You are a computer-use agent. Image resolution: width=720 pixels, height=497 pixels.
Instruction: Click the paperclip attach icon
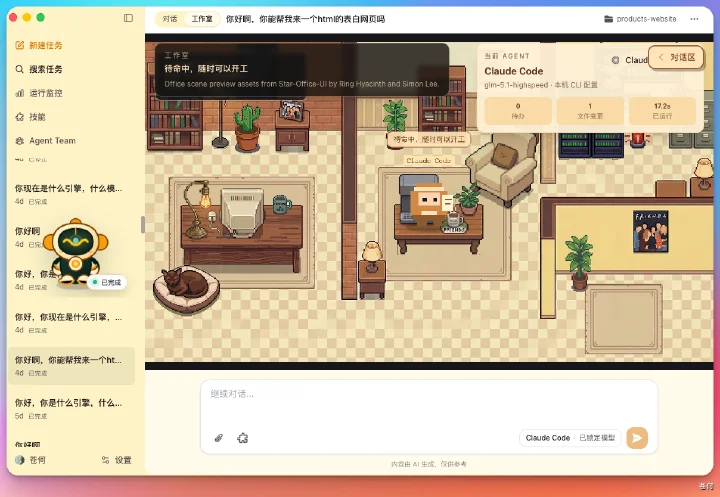pyautogui.click(x=219, y=438)
